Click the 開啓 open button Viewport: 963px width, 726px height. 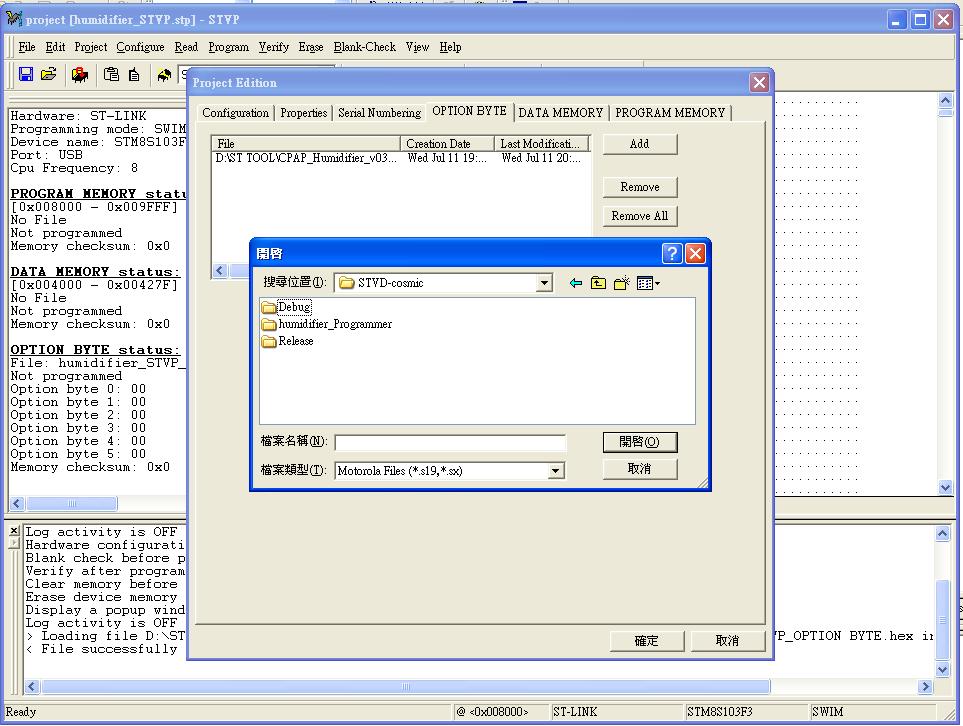(x=641, y=442)
